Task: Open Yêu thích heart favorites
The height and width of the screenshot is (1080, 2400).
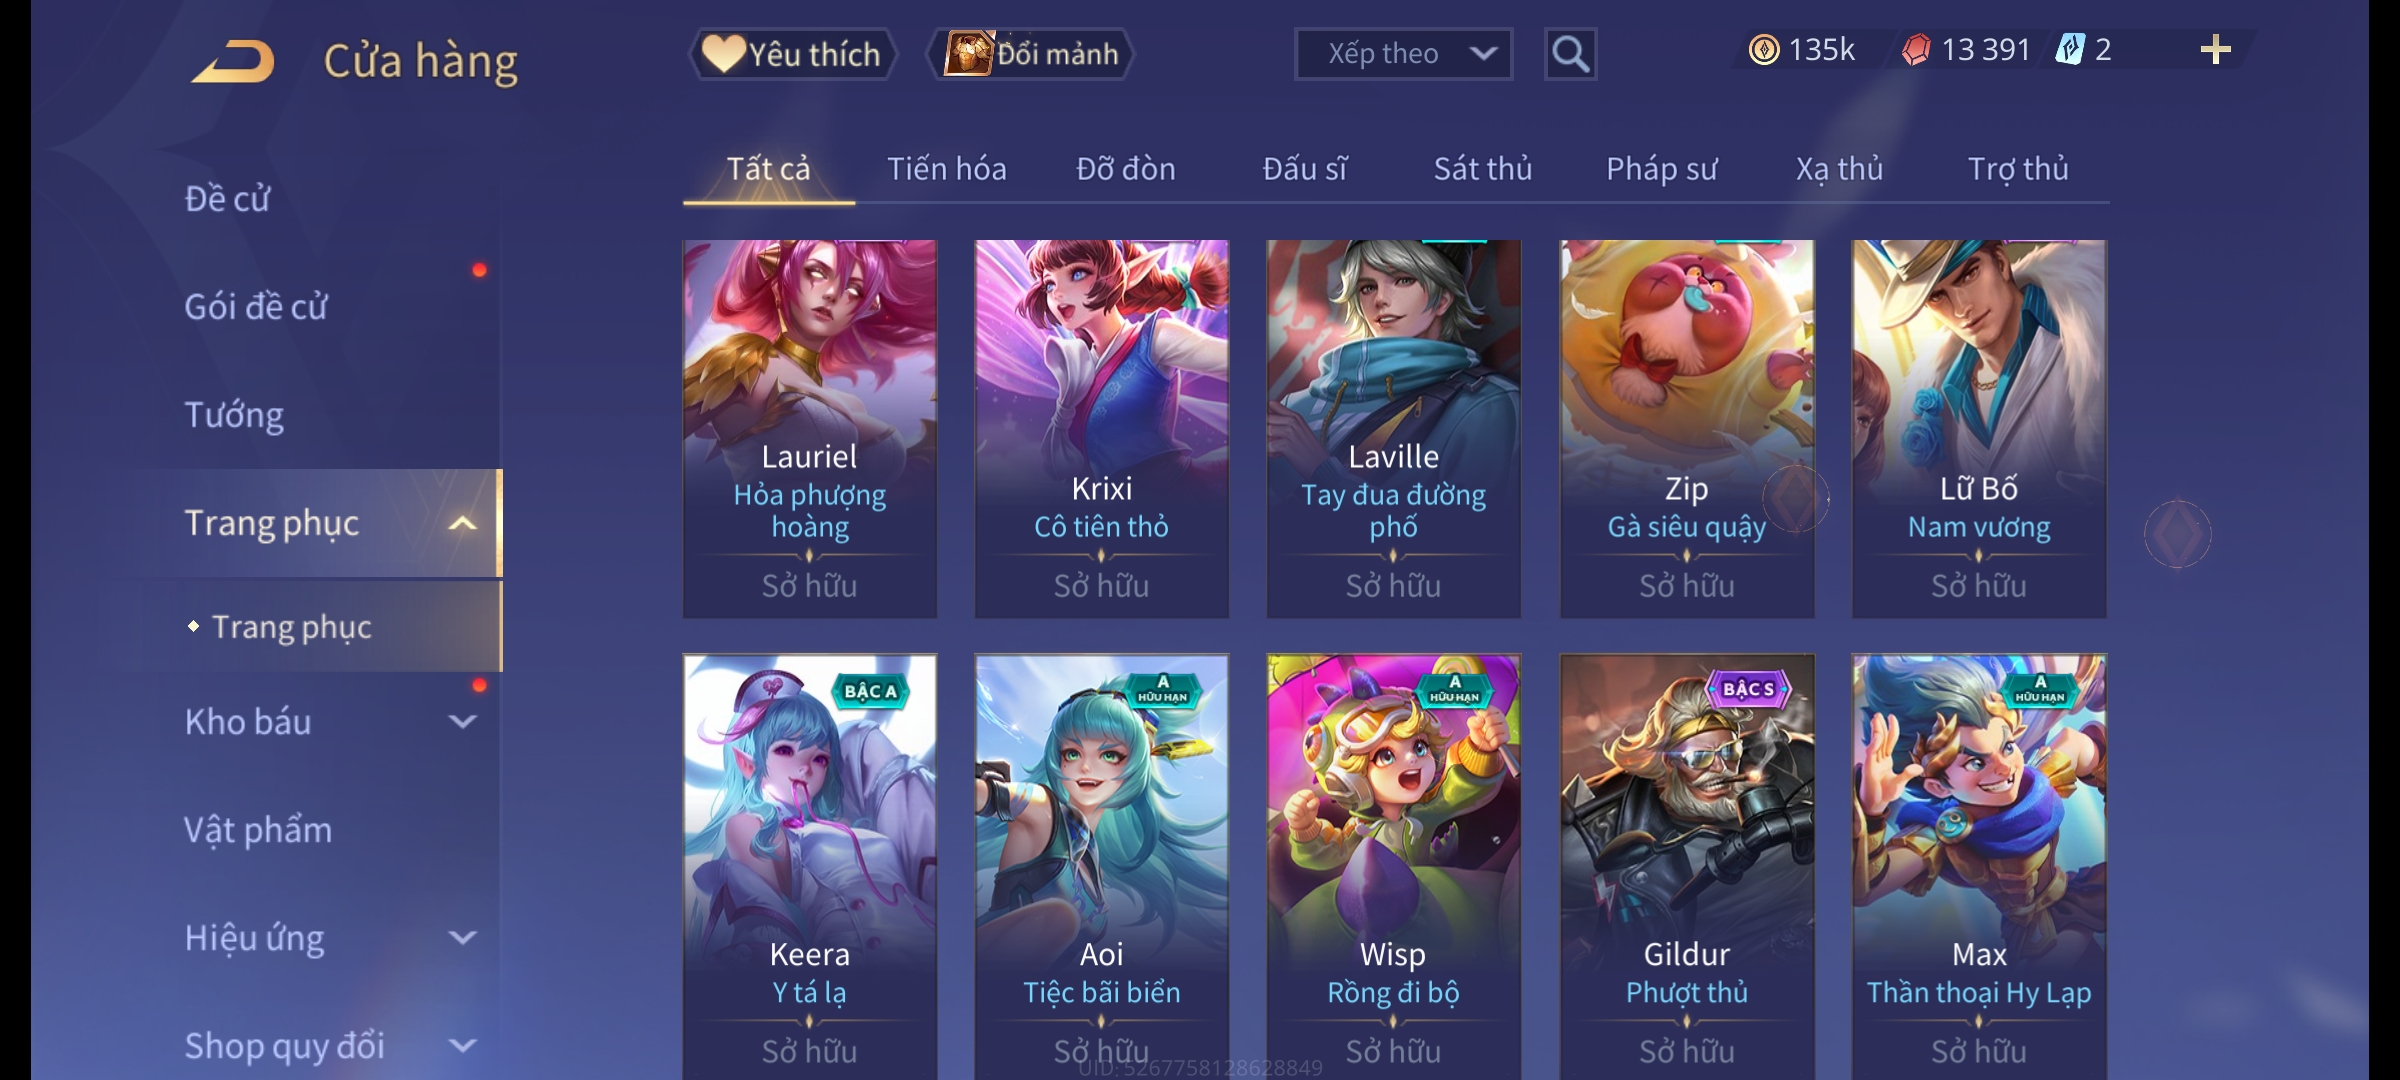Action: 793,54
